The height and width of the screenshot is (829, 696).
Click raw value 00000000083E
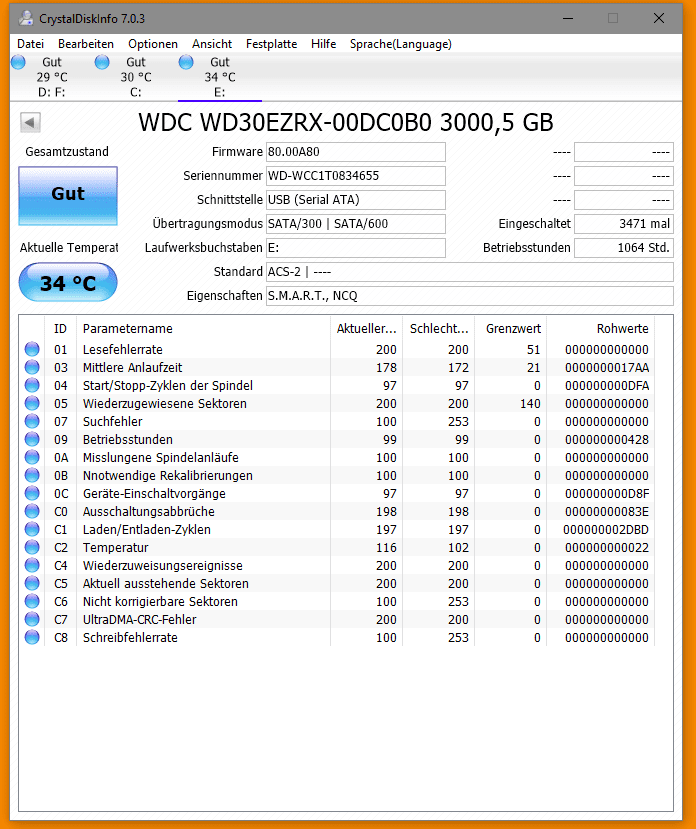coord(607,511)
